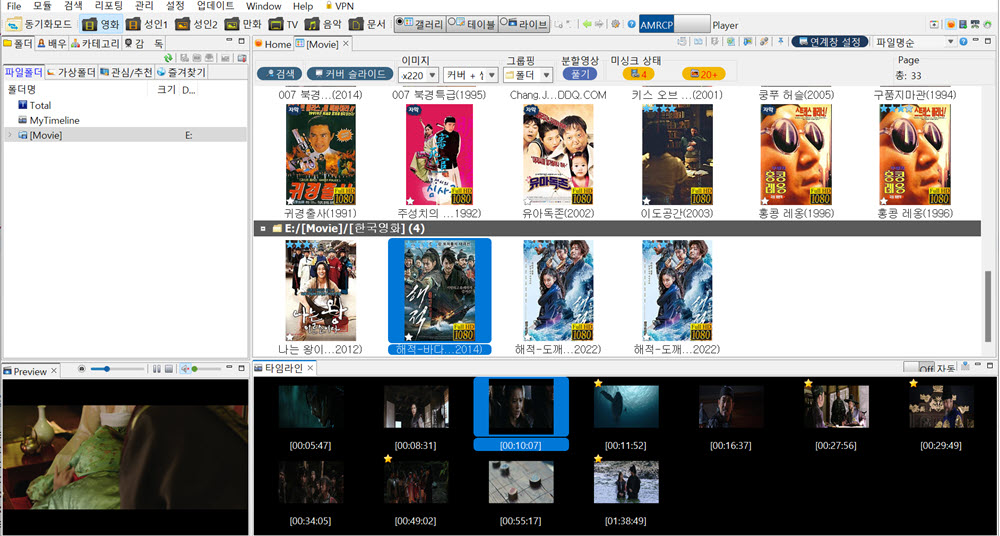The width and height of the screenshot is (1000, 536).
Task: Open the 성인1 module
Action: [147, 24]
